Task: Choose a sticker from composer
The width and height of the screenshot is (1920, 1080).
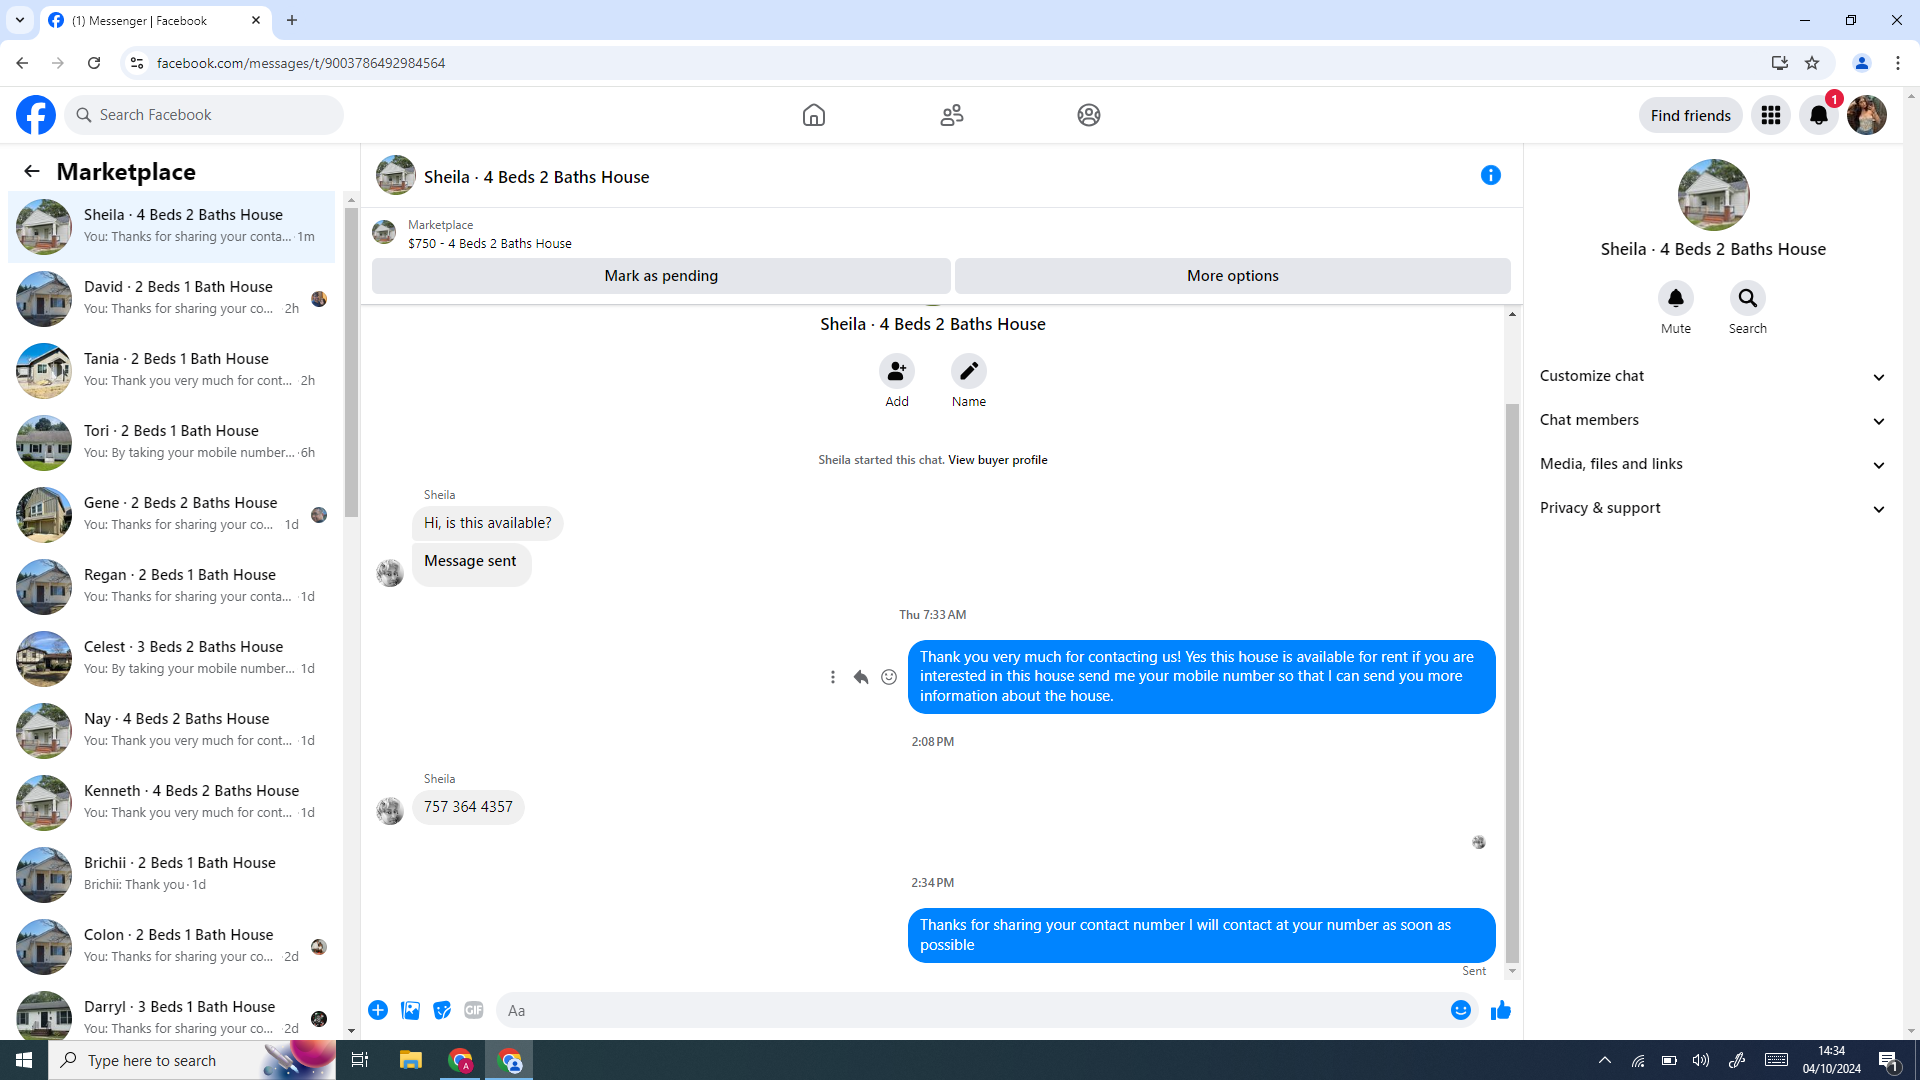Action: click(x=442, y=1010)
